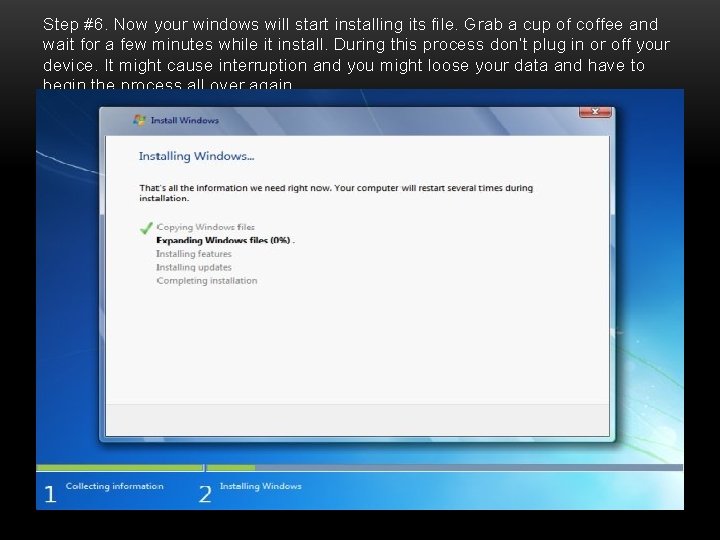Click the large number 2 stage indicator
720x540 pixels.
click(205, 495)
